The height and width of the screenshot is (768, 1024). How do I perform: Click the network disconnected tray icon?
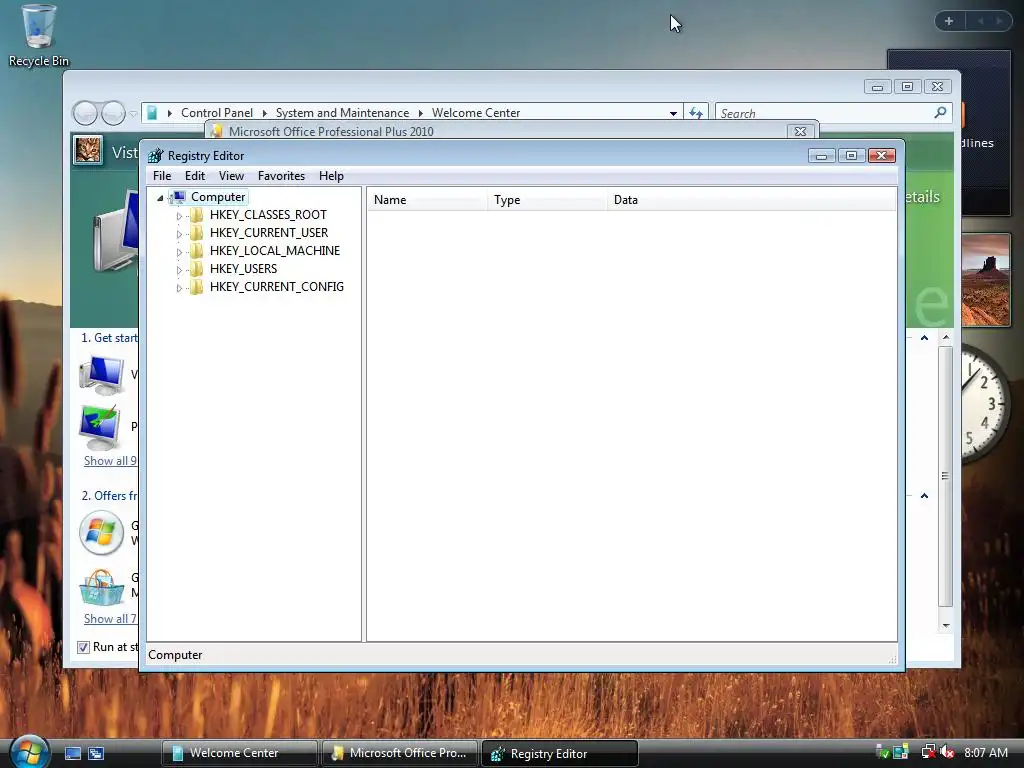(x=928, y=752)
